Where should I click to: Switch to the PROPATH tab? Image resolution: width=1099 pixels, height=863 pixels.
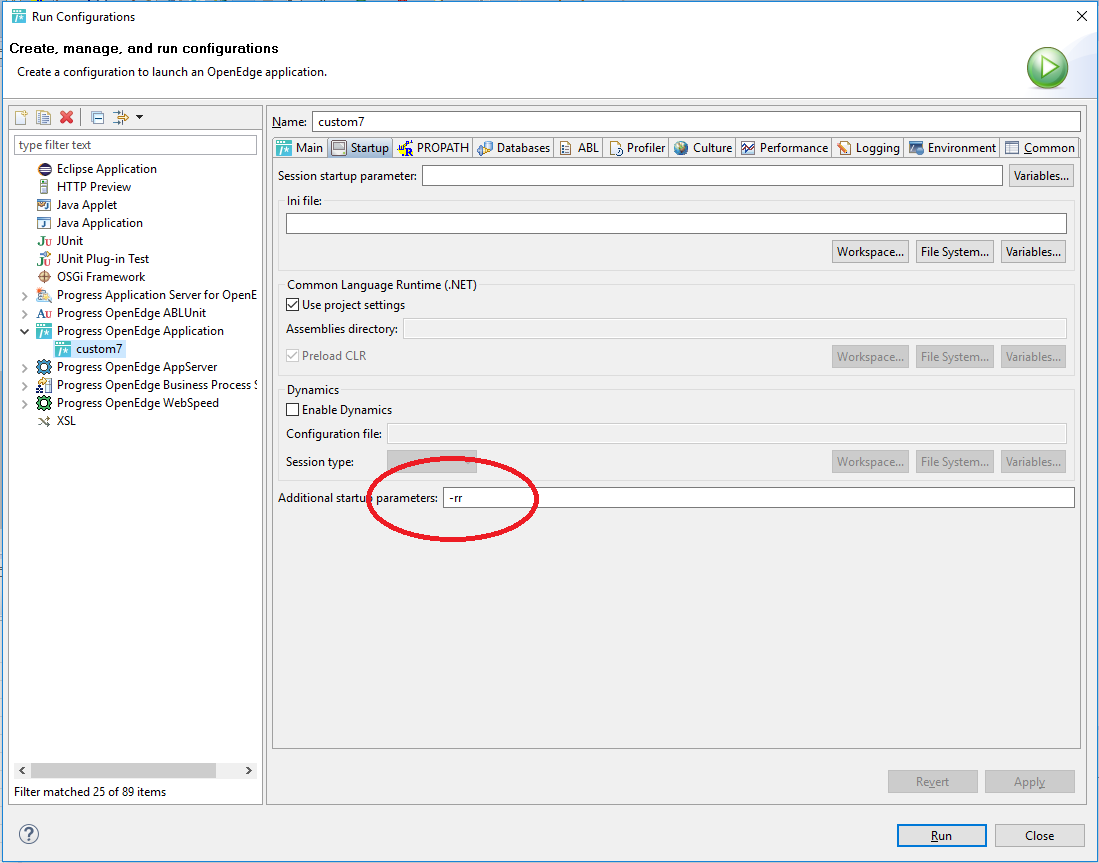click(x=433, y=148)
